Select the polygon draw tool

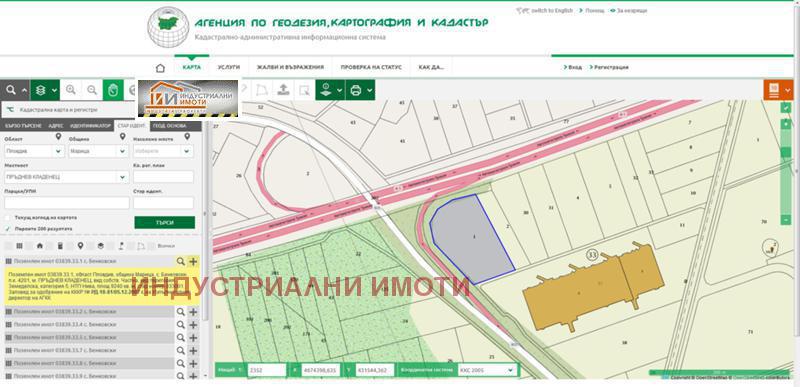(262, 90)
